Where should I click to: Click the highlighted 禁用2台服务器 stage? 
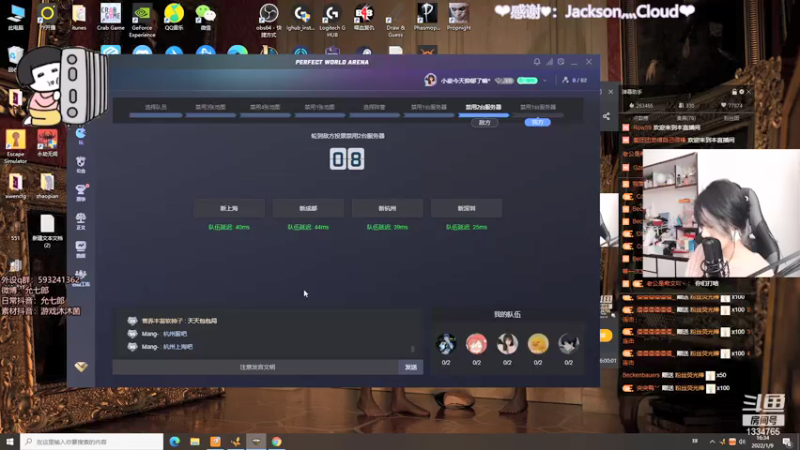484,107
